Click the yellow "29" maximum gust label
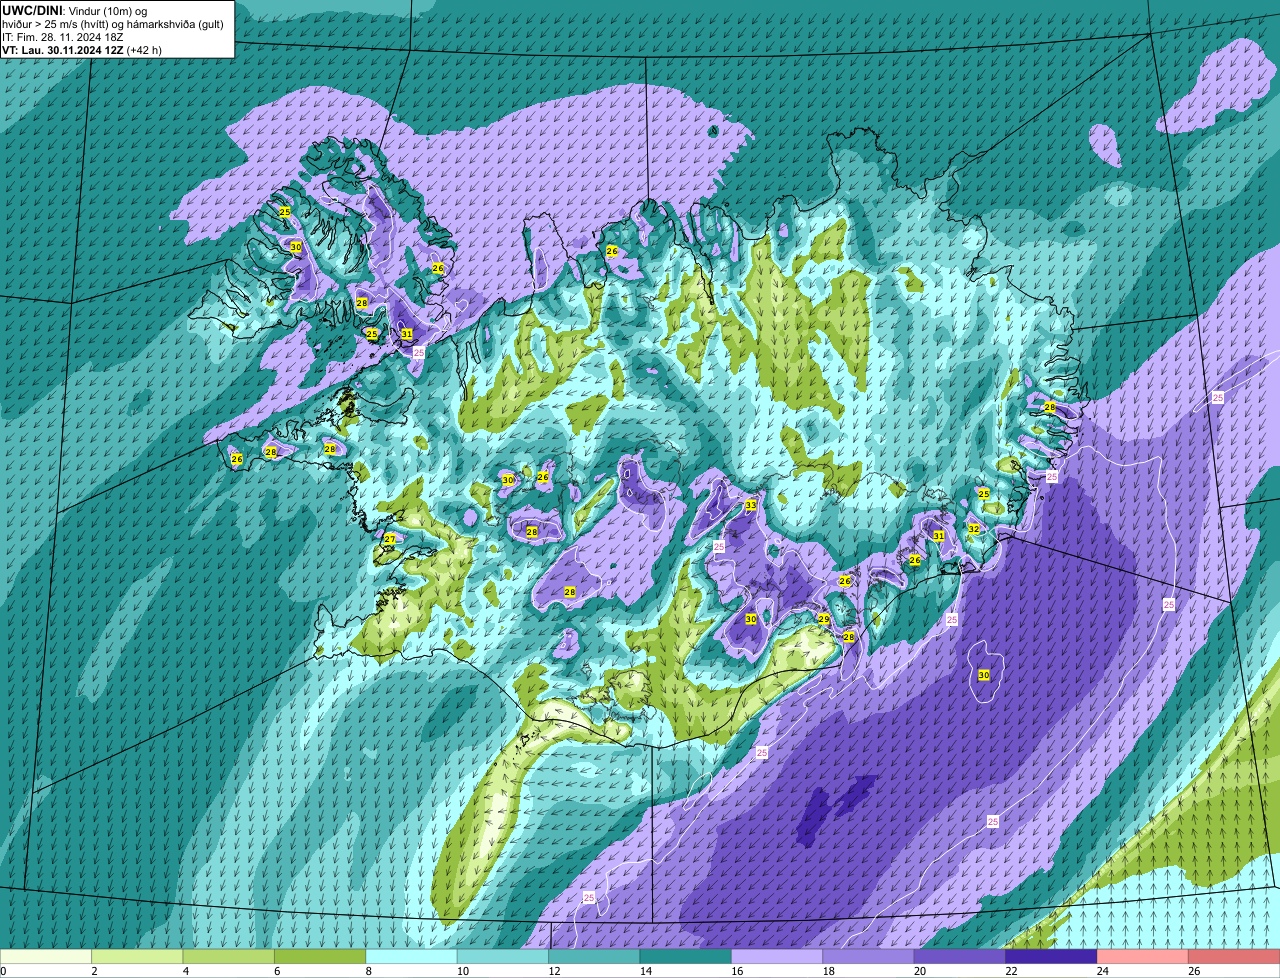 point(824,619)
